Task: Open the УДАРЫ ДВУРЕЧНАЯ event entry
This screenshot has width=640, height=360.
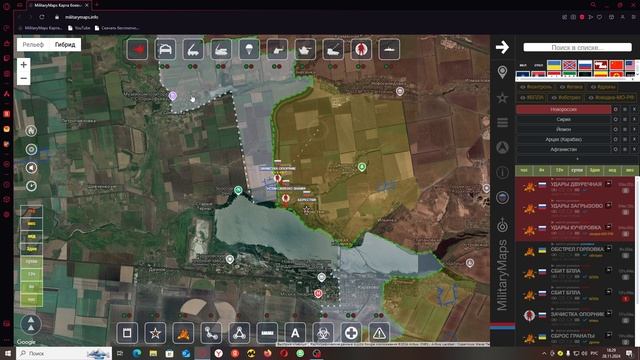Action: point(575,187)
